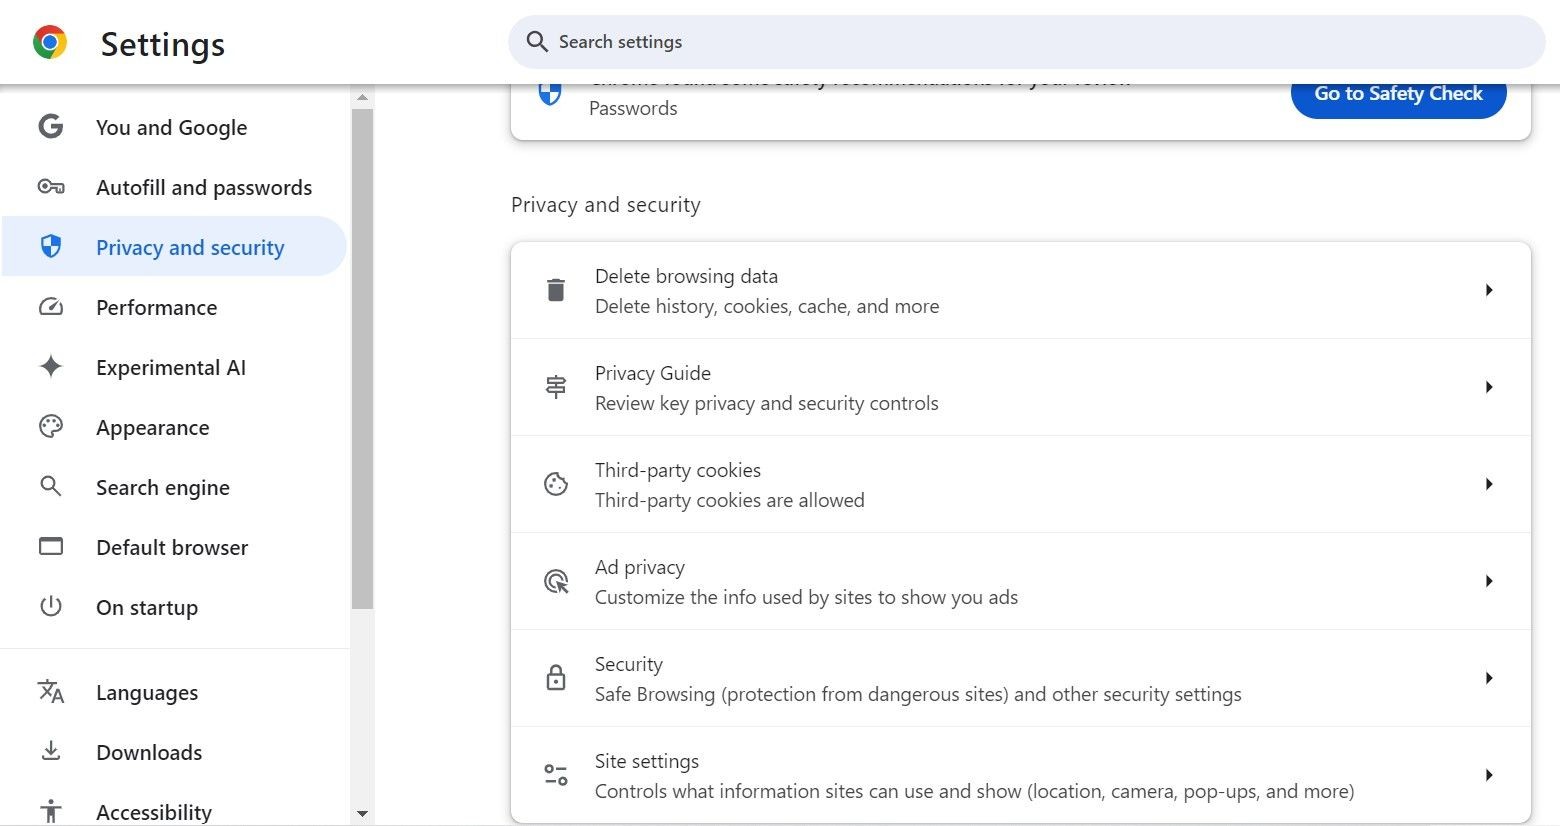Screen dimensions: 1560x826
Task: Select Privacy and security menu item
Action: 174,247
